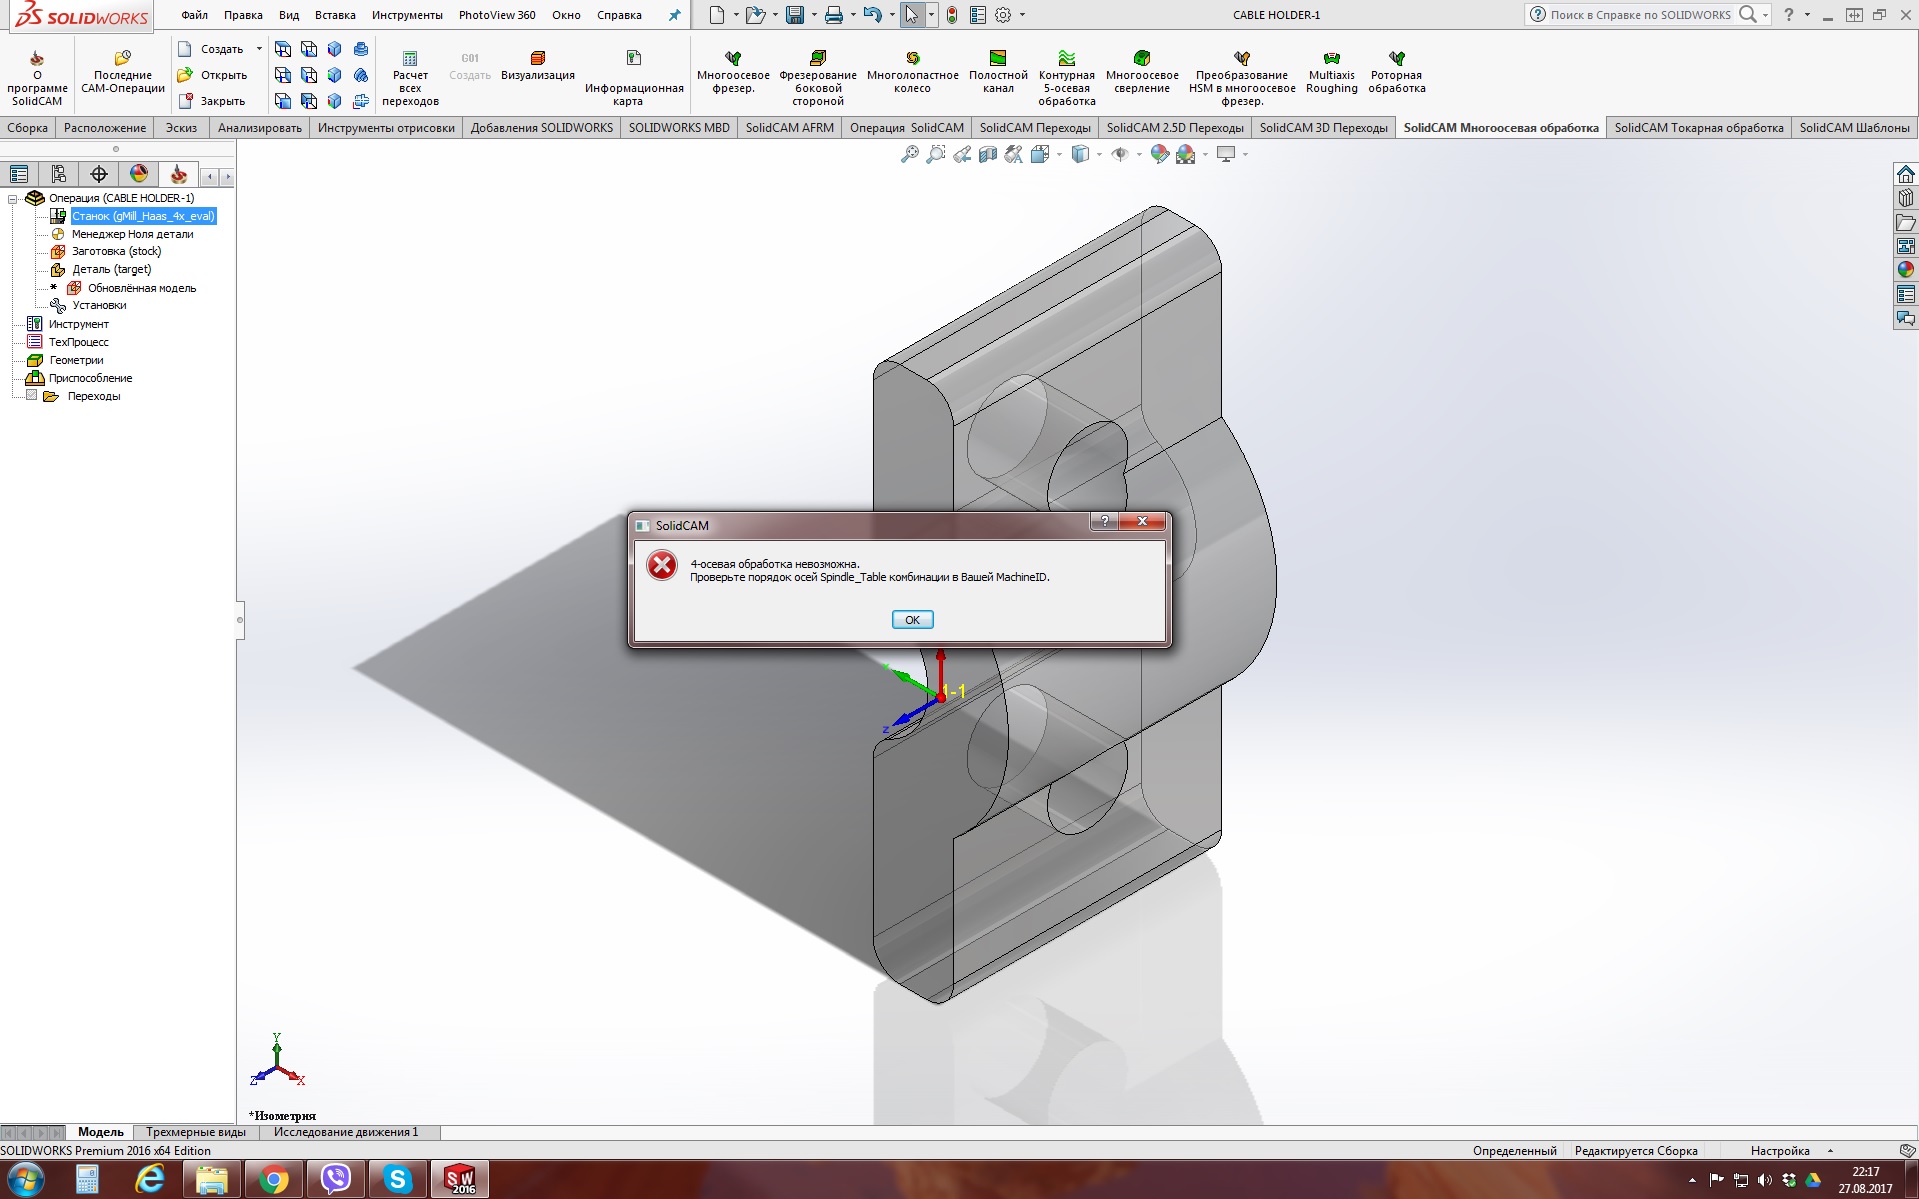Screen dimensions: 1919x1199
Task: Expand the Hide/Show Items dropdown arrow
Action: tap(1139, 154)
